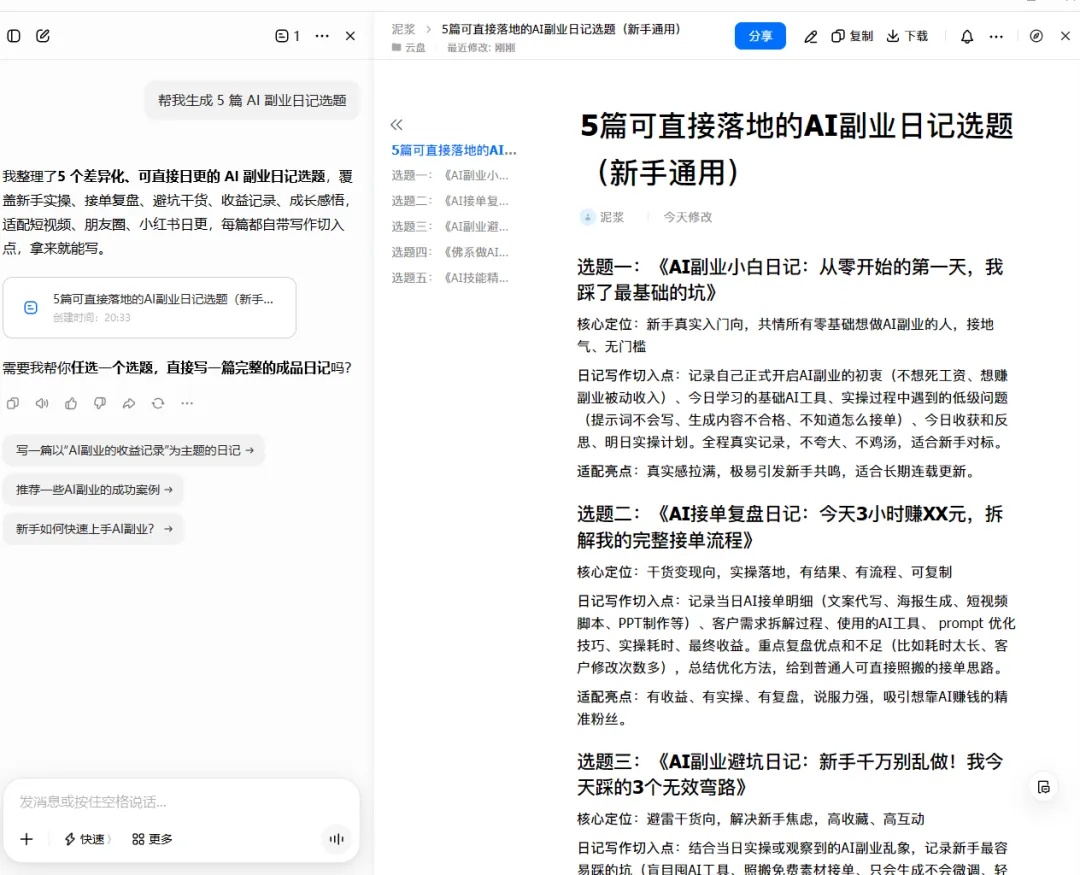1080x875 pixels.
Task: Close the chat panel
Action: pos(350,36)
